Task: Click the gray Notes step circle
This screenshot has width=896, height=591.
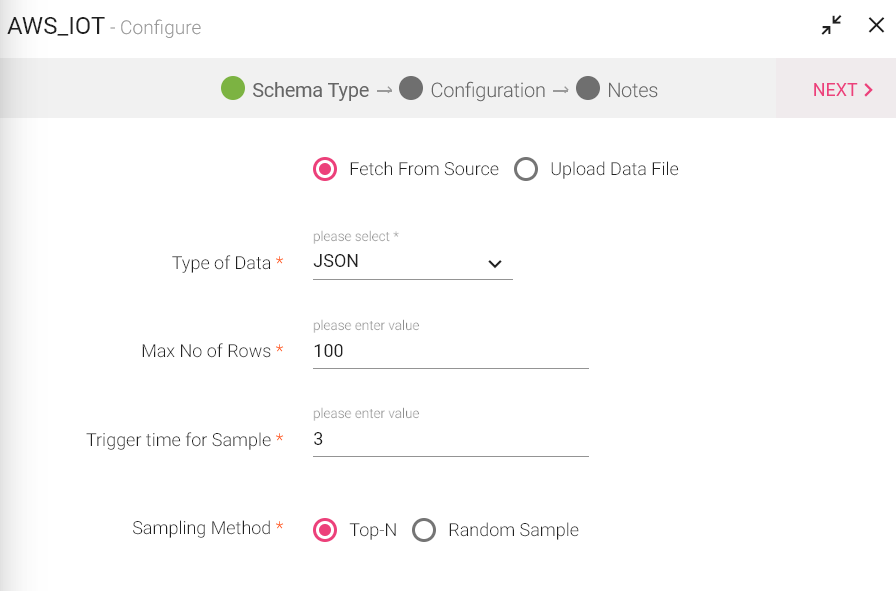Action: pyautogui.click(x=588, y=88)
